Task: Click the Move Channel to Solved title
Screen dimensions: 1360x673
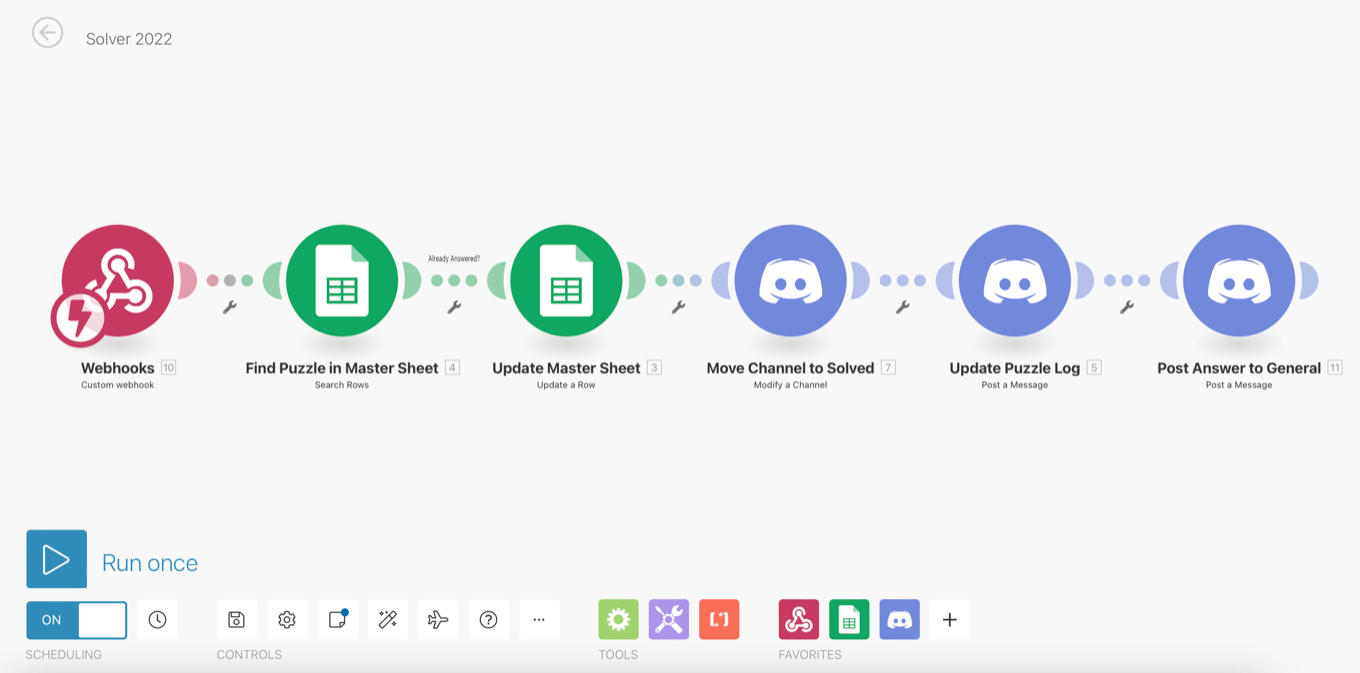Action: tap(790, 368)
